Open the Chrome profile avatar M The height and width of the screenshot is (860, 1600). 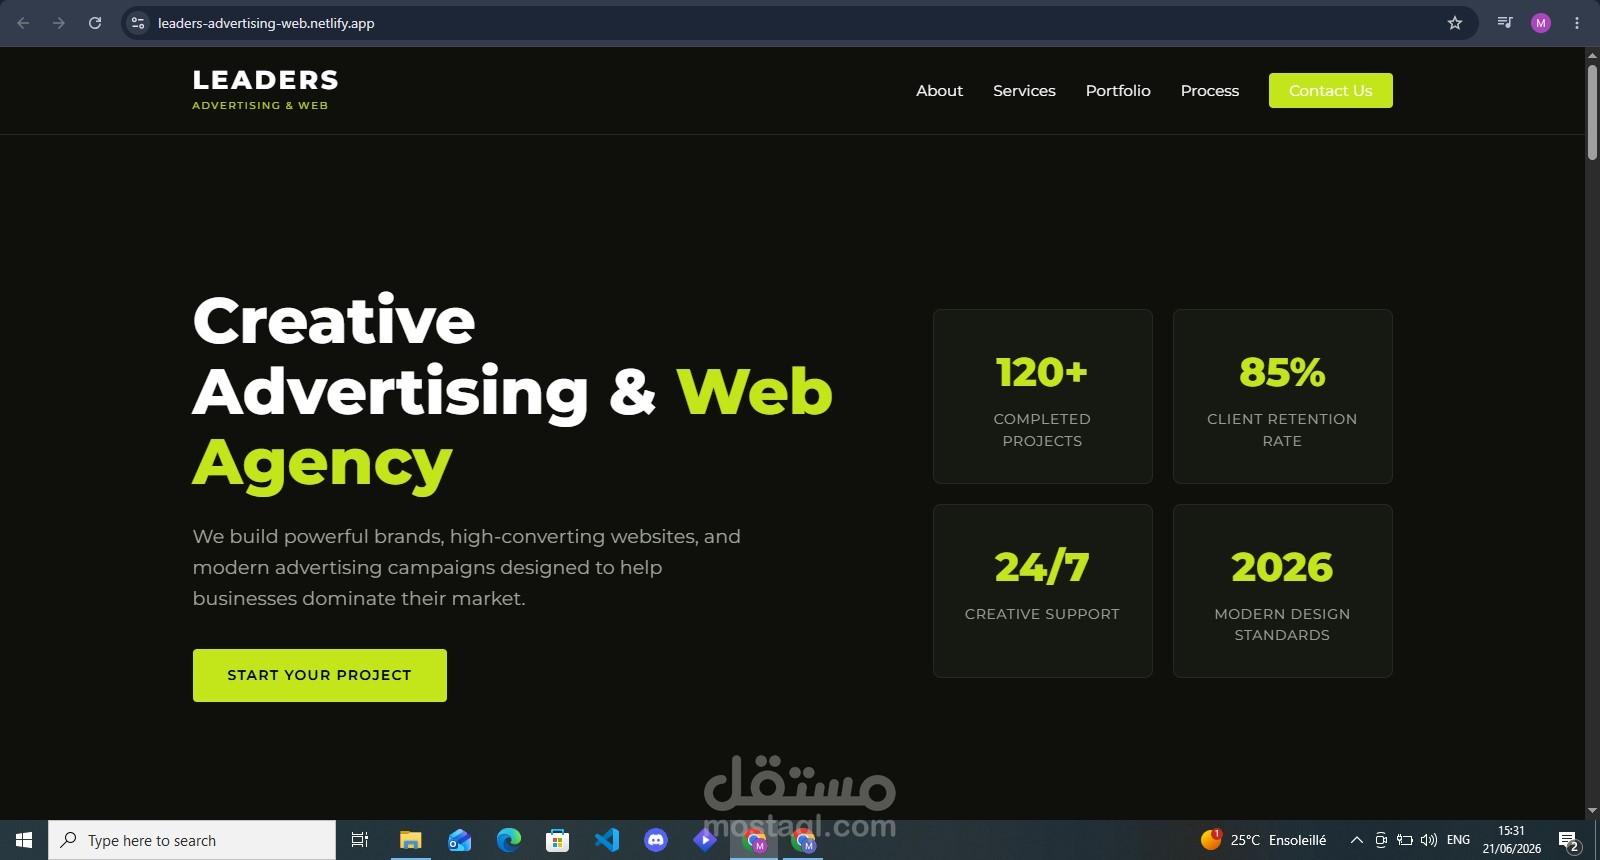coord(1541,23)
